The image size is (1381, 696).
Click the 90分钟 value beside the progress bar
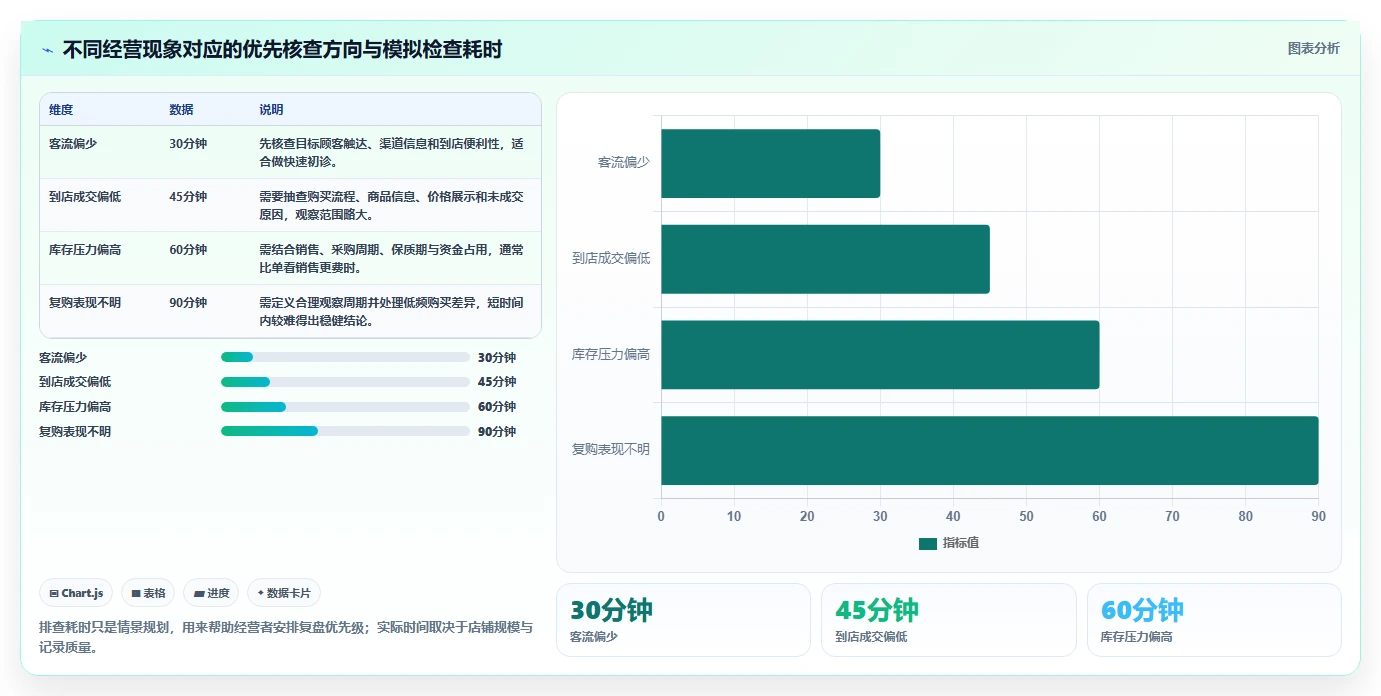coord(497,431)
